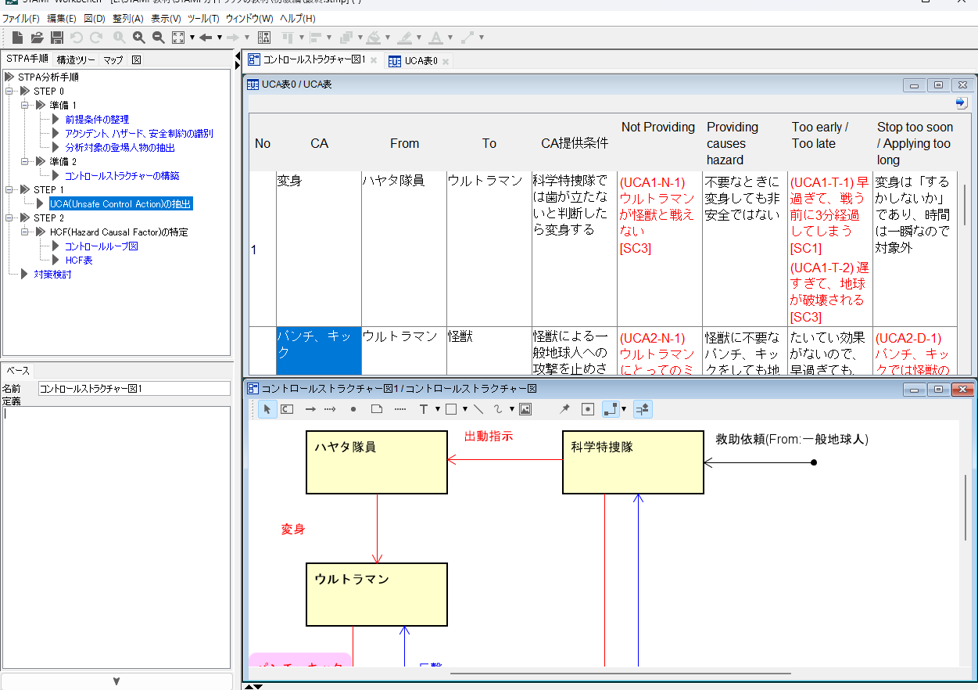Toggle the align-guides button in diagram toolbar

coord(642,409)
